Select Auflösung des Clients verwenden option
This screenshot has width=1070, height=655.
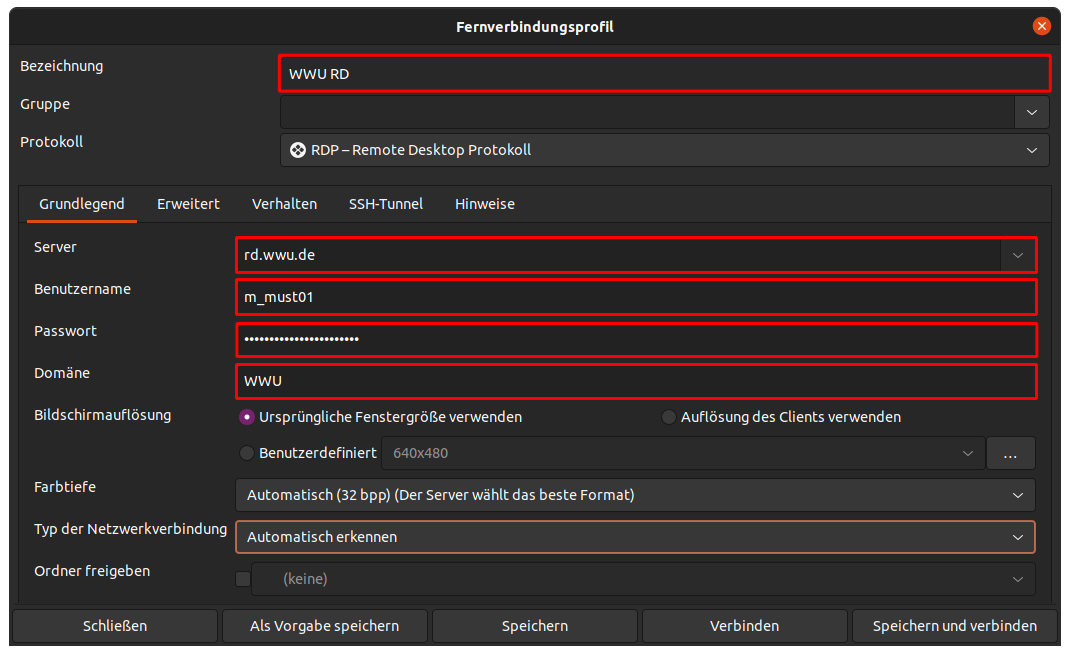pos(669,417)
